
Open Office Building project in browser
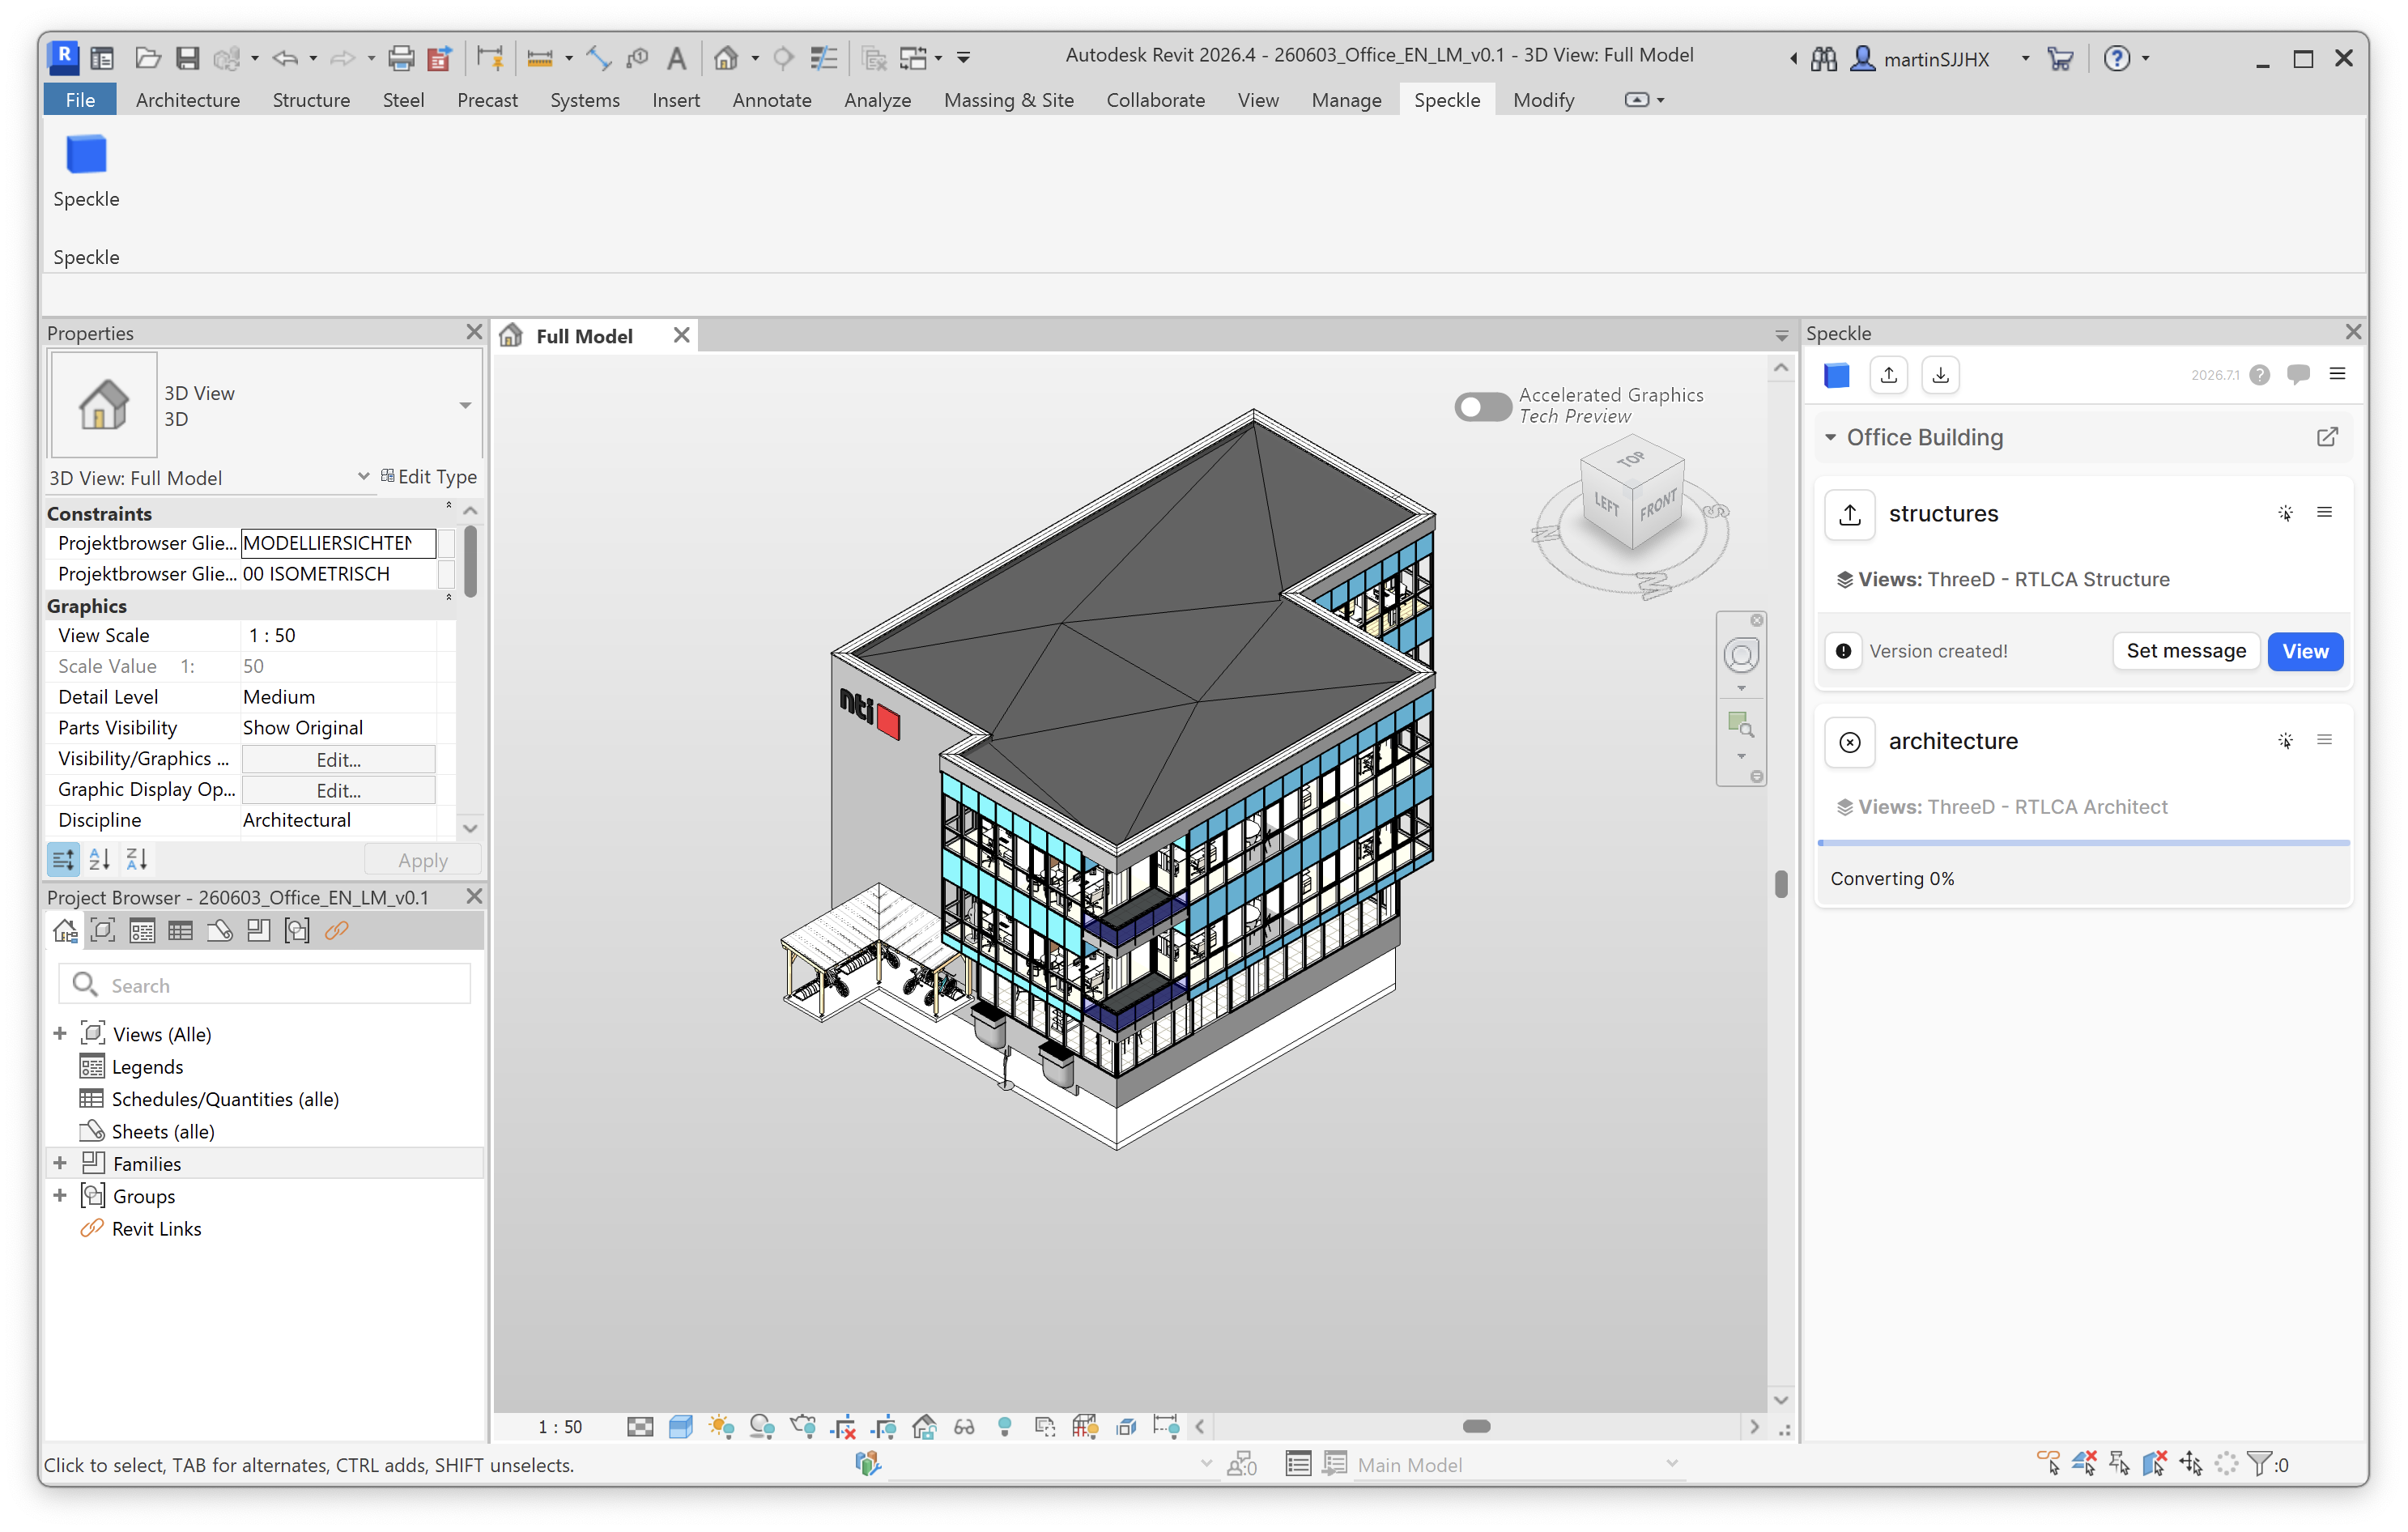click(2327, 437)
